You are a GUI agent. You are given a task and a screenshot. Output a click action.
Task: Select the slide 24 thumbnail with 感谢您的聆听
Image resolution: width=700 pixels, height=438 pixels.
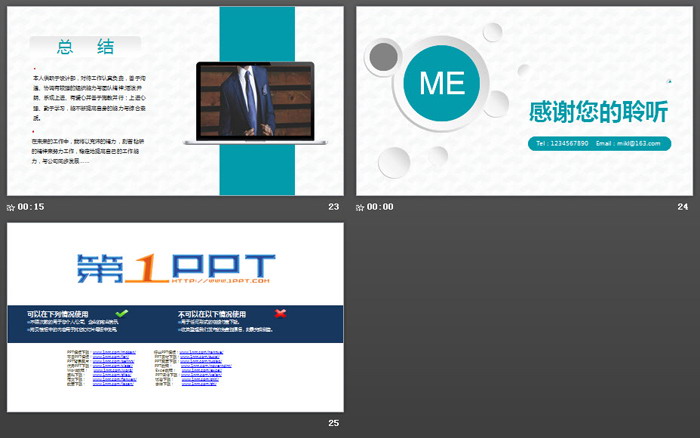click(525, 101)
